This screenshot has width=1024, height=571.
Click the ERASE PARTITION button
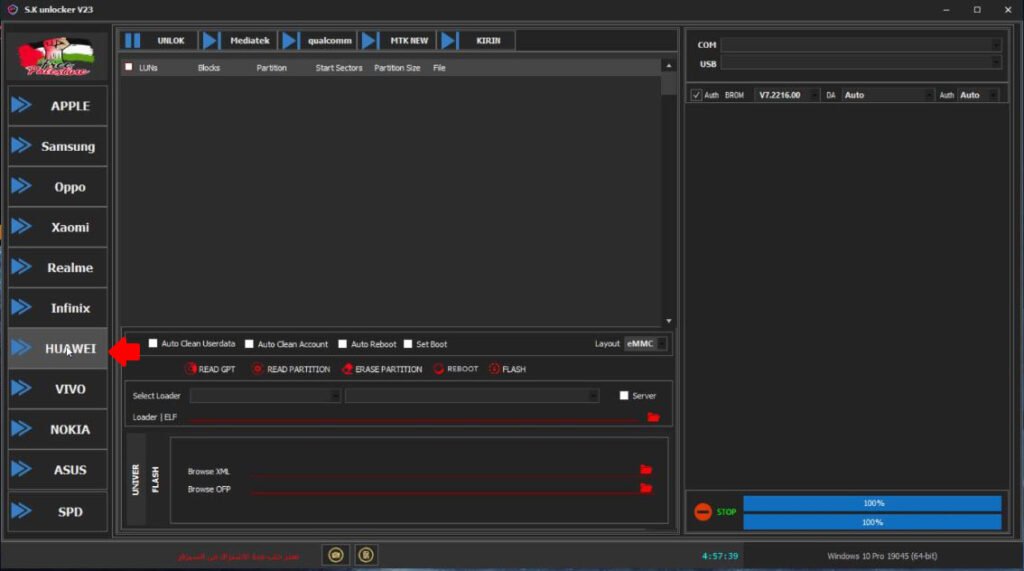tap(382, 369)
